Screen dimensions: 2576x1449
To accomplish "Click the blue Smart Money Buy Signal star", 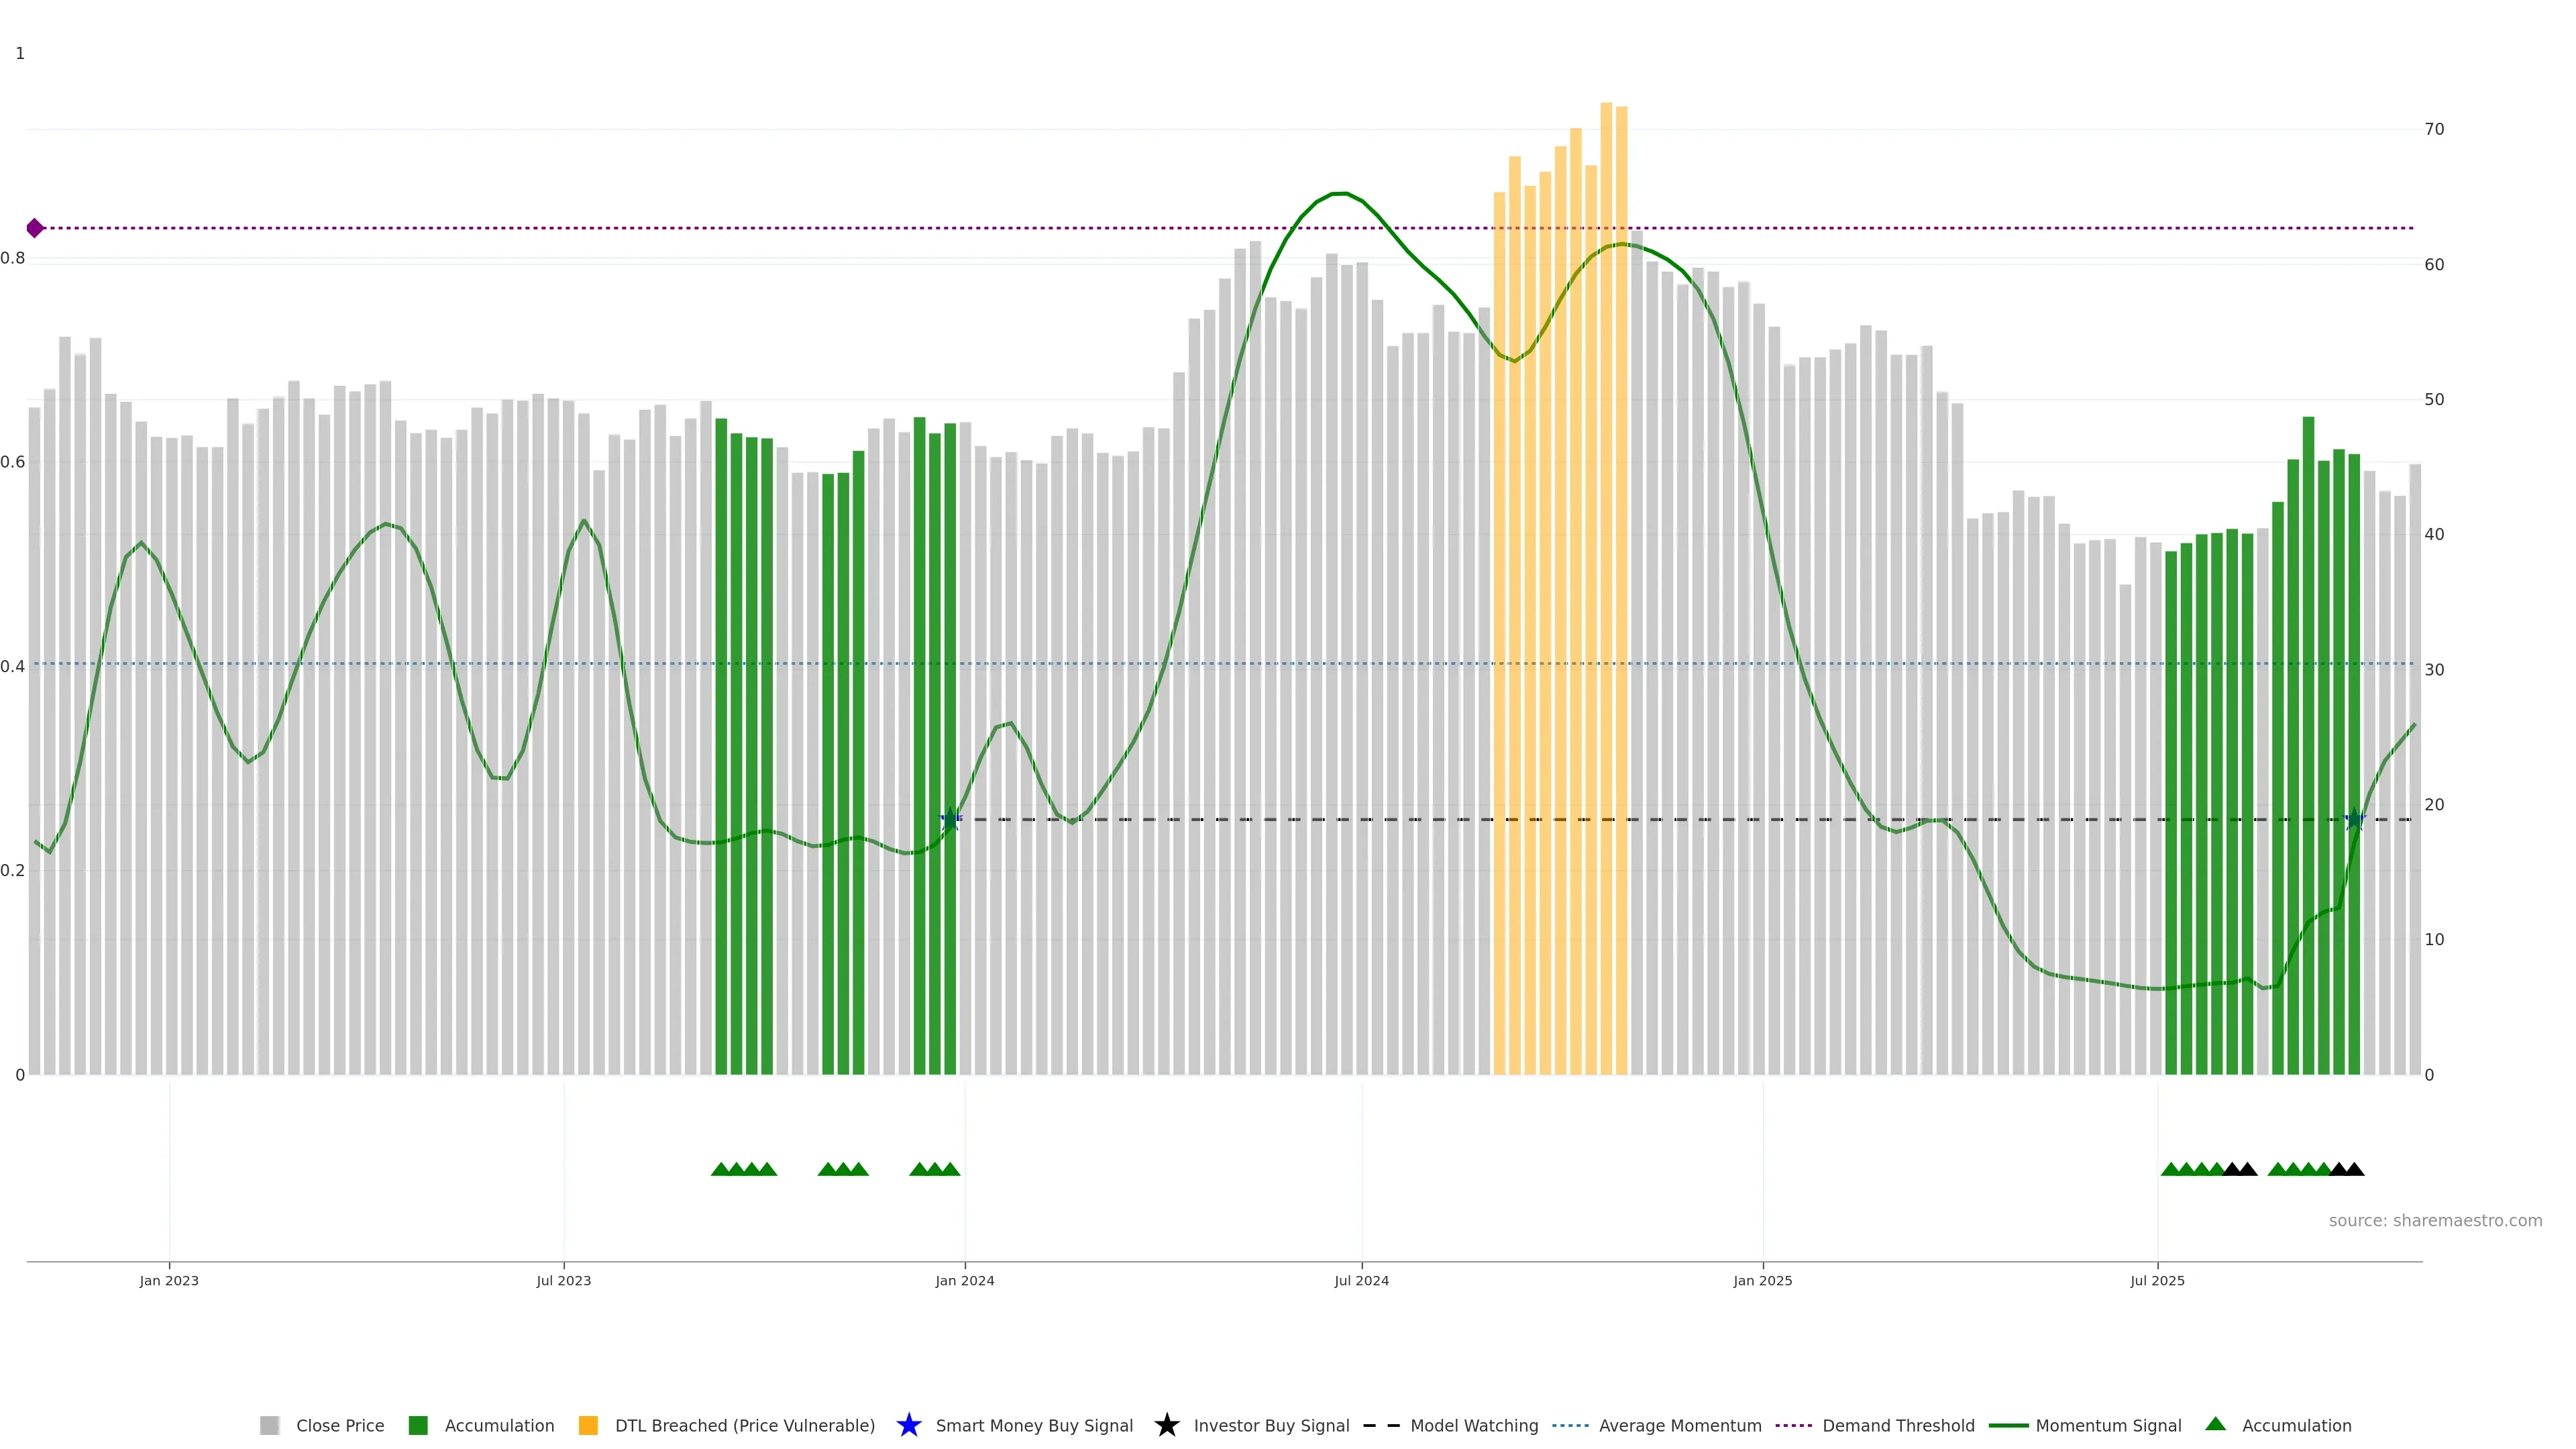I will click(908, 1425).
